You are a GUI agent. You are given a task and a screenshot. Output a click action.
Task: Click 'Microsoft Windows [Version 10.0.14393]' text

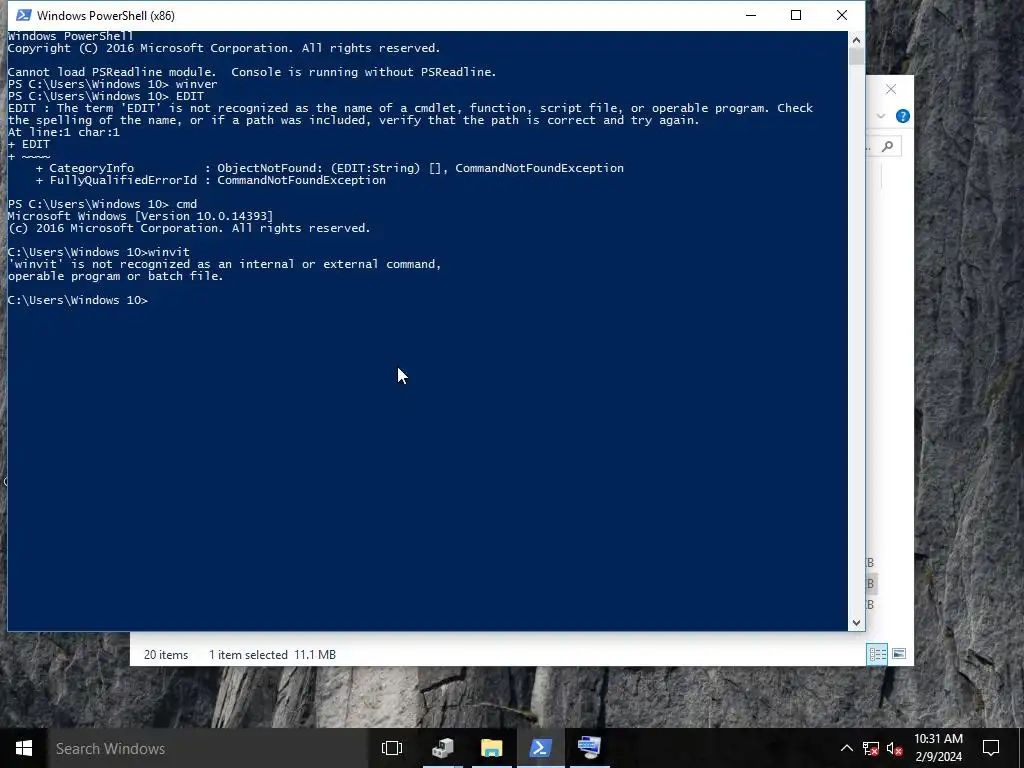pyautogui.click(x=140, y=216)
